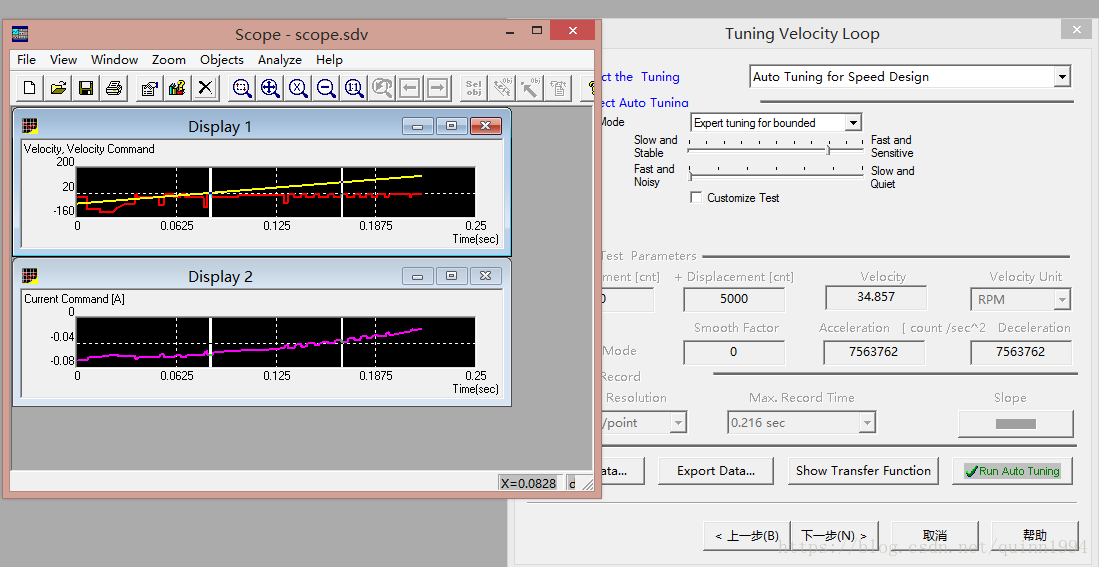Enable the Customize Test checkbox
1099x567 pixels.
tap(696, 198)
